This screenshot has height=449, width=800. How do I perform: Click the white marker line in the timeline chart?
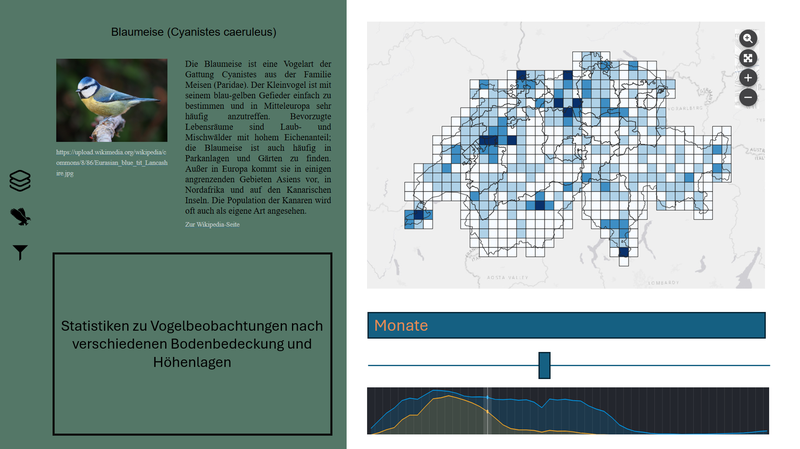(488, 410)
